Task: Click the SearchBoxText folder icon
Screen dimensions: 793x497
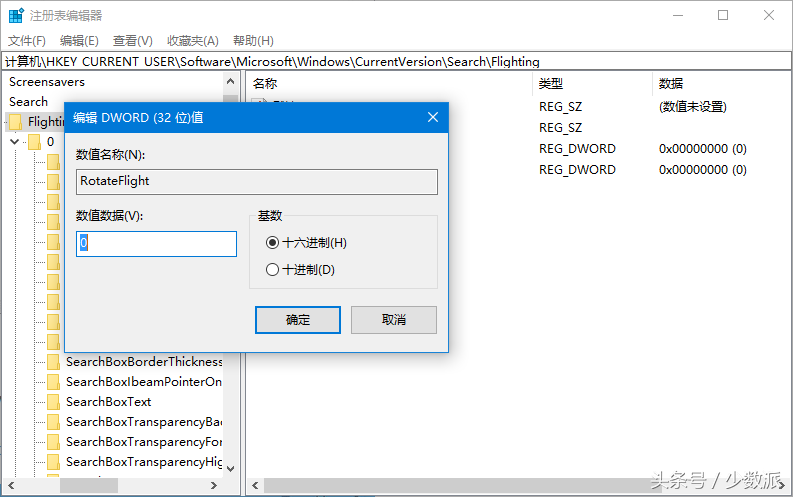Action: [54, 401]
